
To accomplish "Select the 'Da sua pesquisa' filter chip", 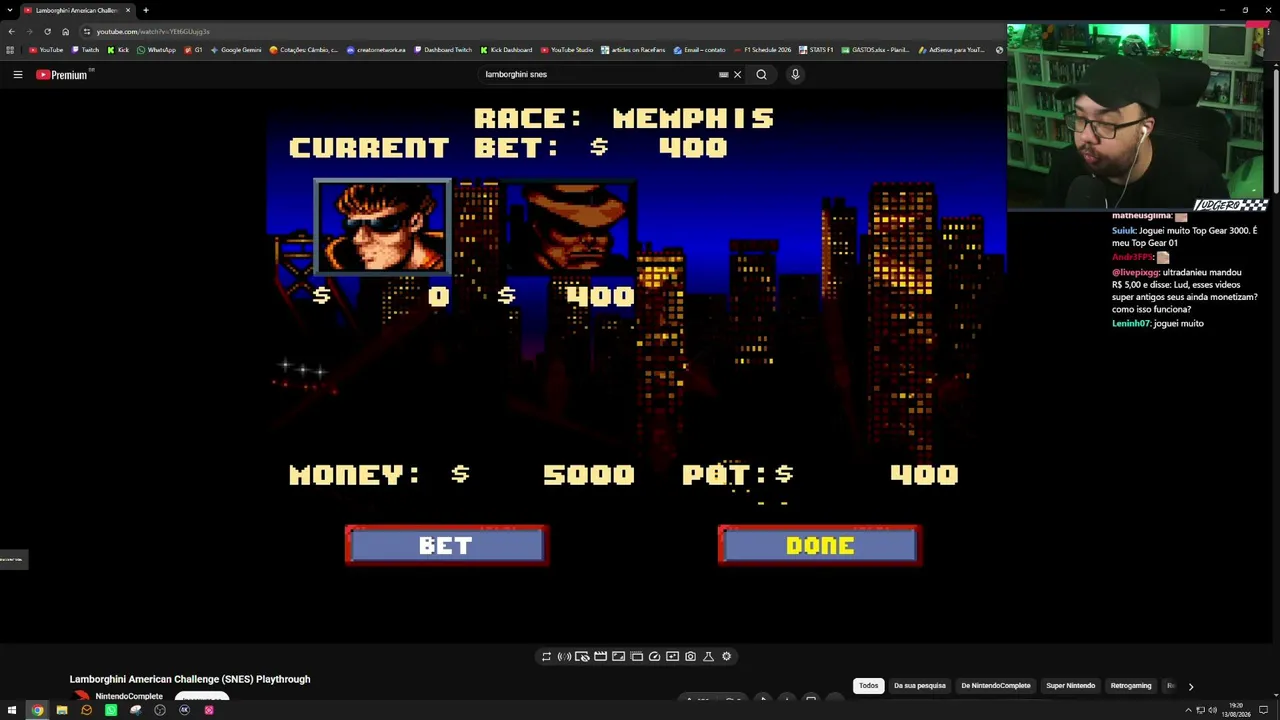I will click(919, 686).
